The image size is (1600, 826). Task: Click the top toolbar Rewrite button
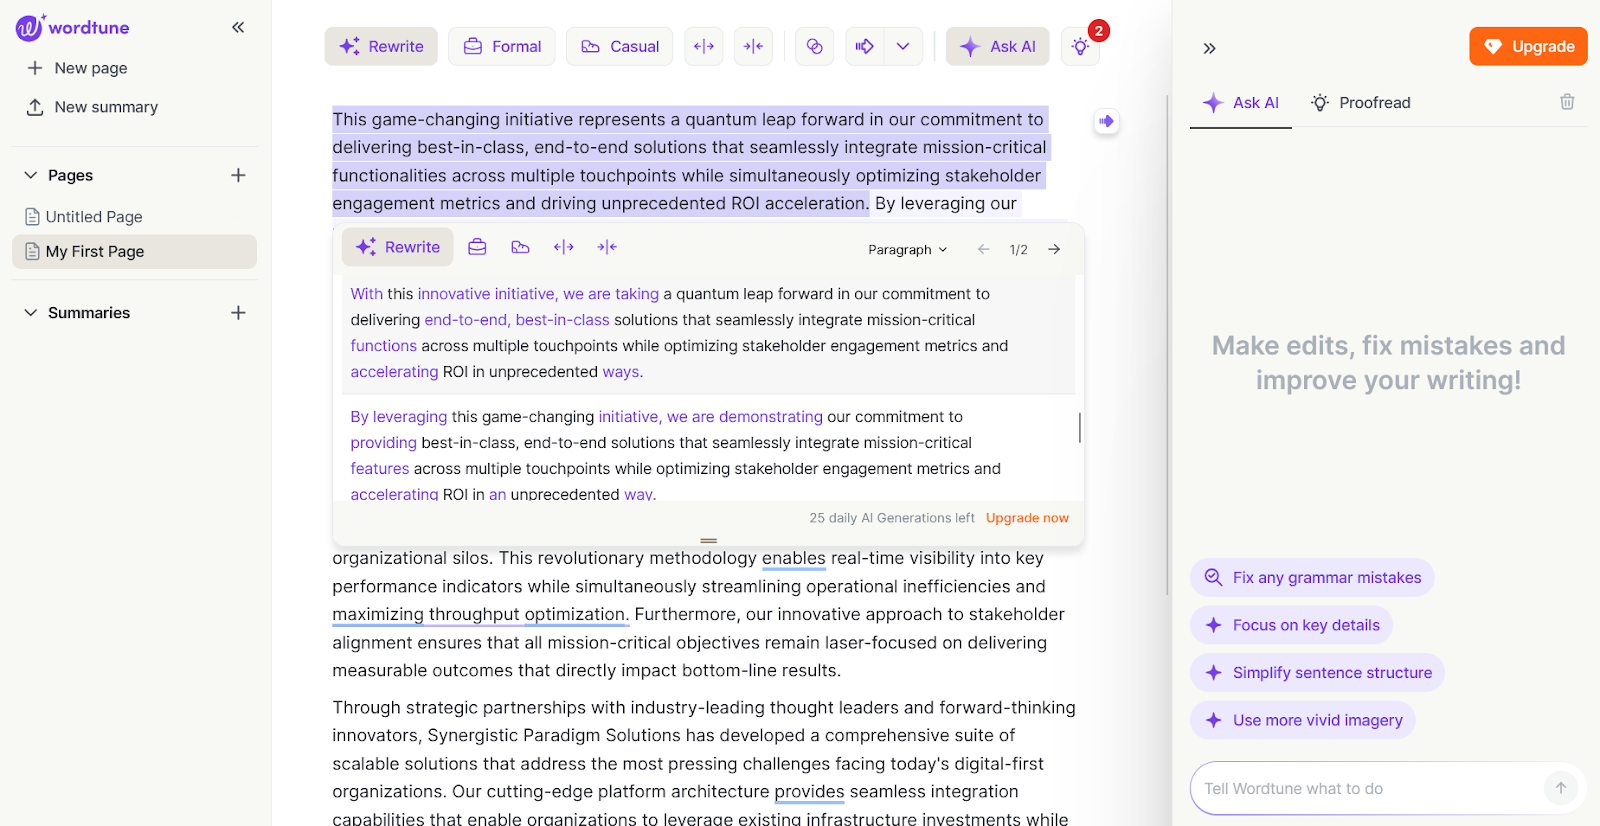[381, 46]
